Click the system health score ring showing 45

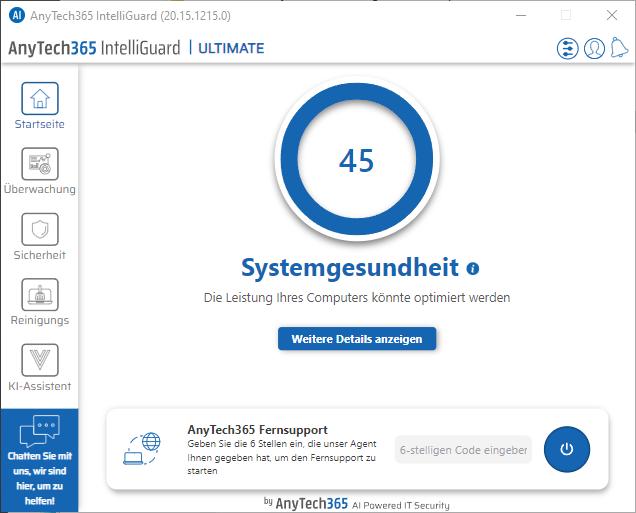coord(357,161)
